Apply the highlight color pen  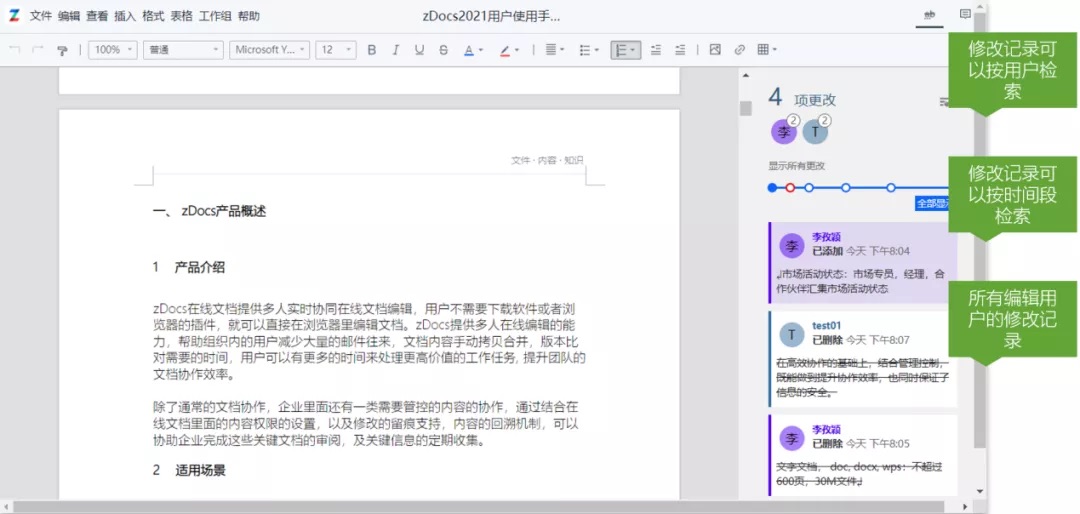[x=505, y=50]
